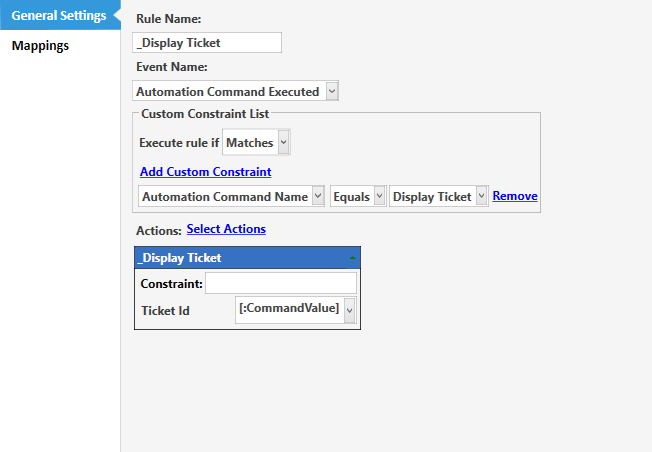Expand the Ticket Id dropdown arrow
The image size is (652, 452).
coord(349,310)
